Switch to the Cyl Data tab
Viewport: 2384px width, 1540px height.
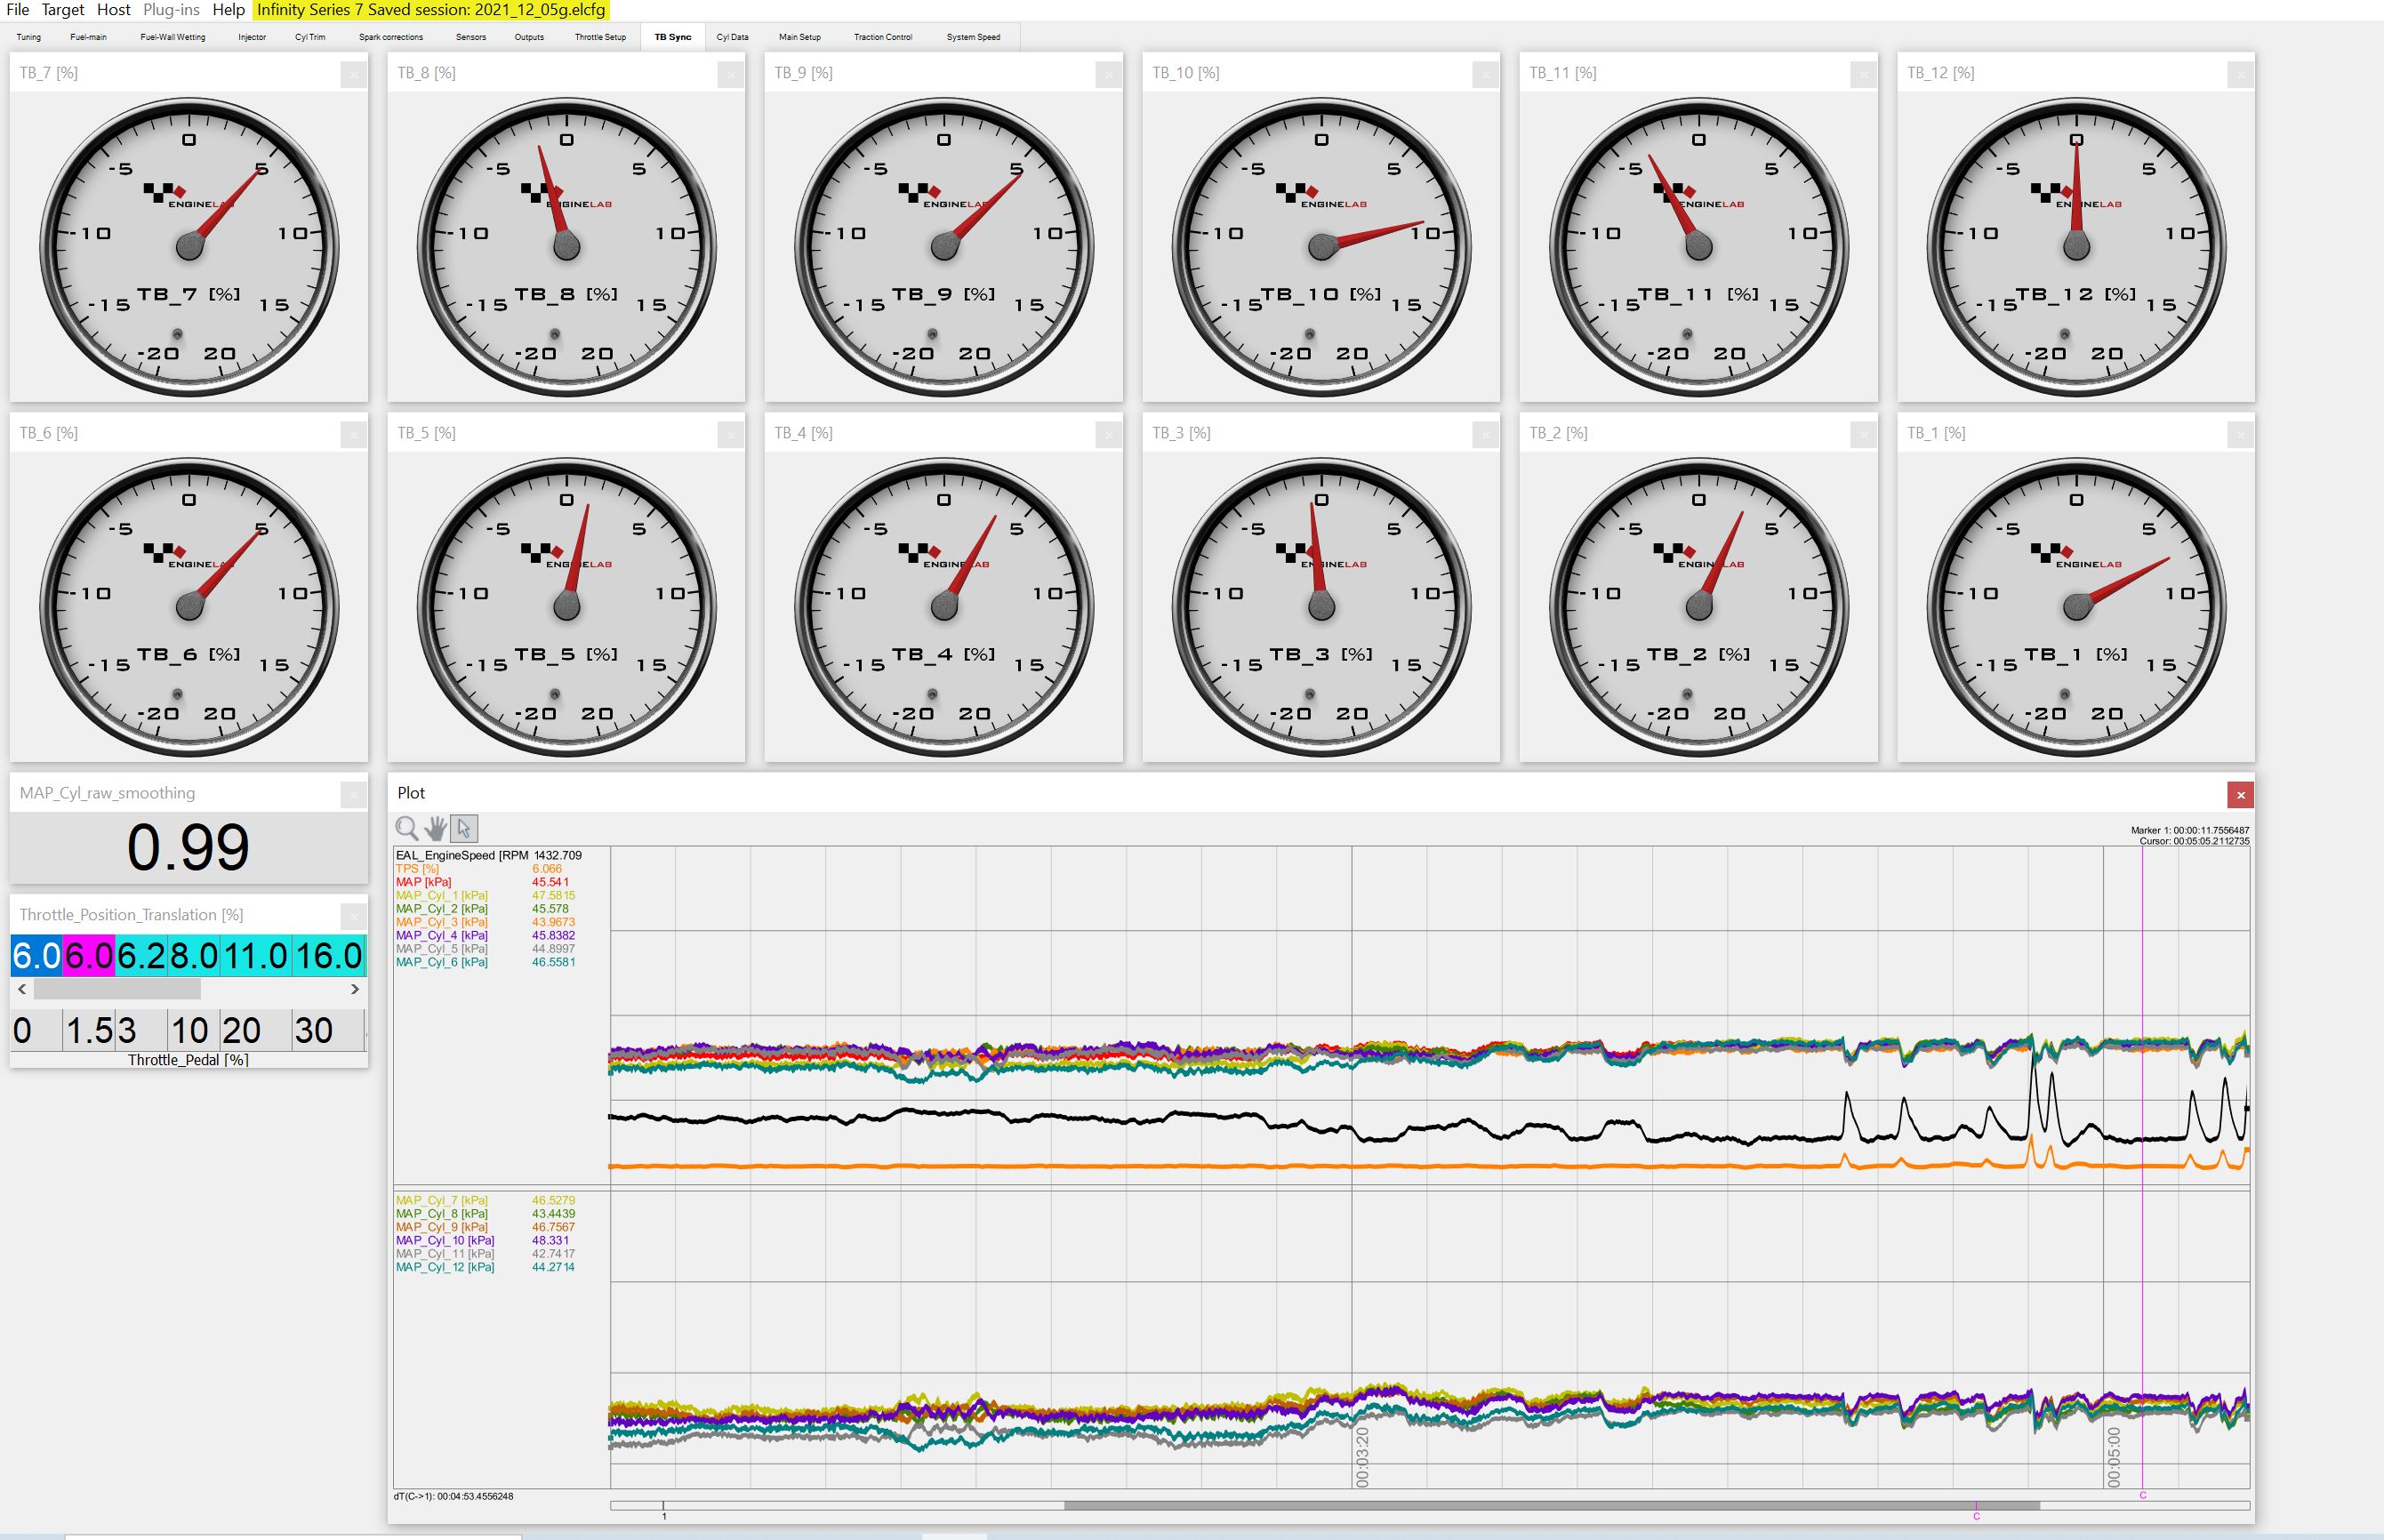tap(732, 37)
